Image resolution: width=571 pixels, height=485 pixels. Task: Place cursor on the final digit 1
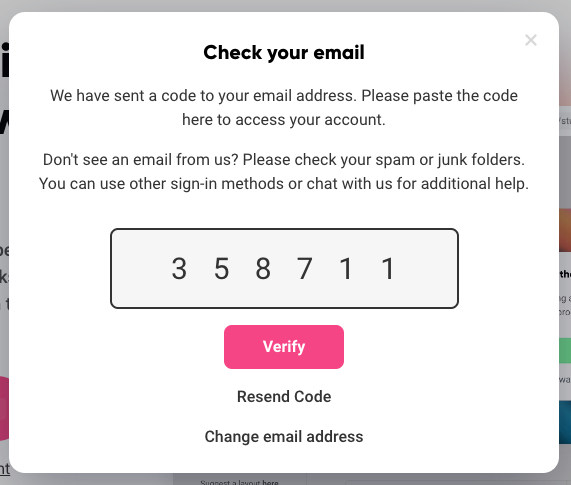click(x=388, y=269)
